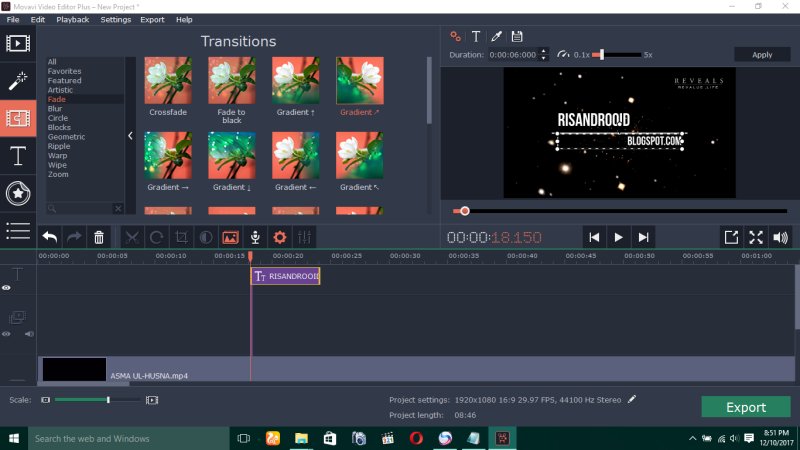Screen dimensions: 800x450
Task: Open the Titles tab in left sidebar
Action: (17, 156)
